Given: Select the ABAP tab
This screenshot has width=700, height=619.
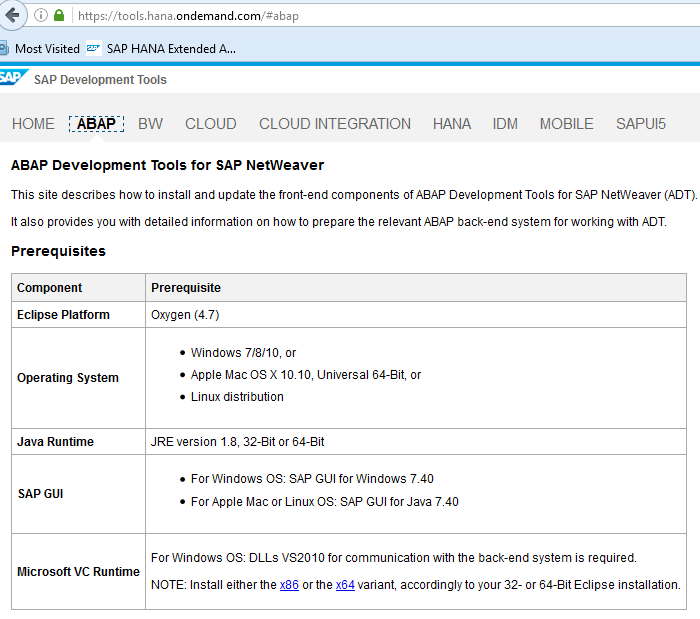Looking at the screenshot, I should pos(96,124).
